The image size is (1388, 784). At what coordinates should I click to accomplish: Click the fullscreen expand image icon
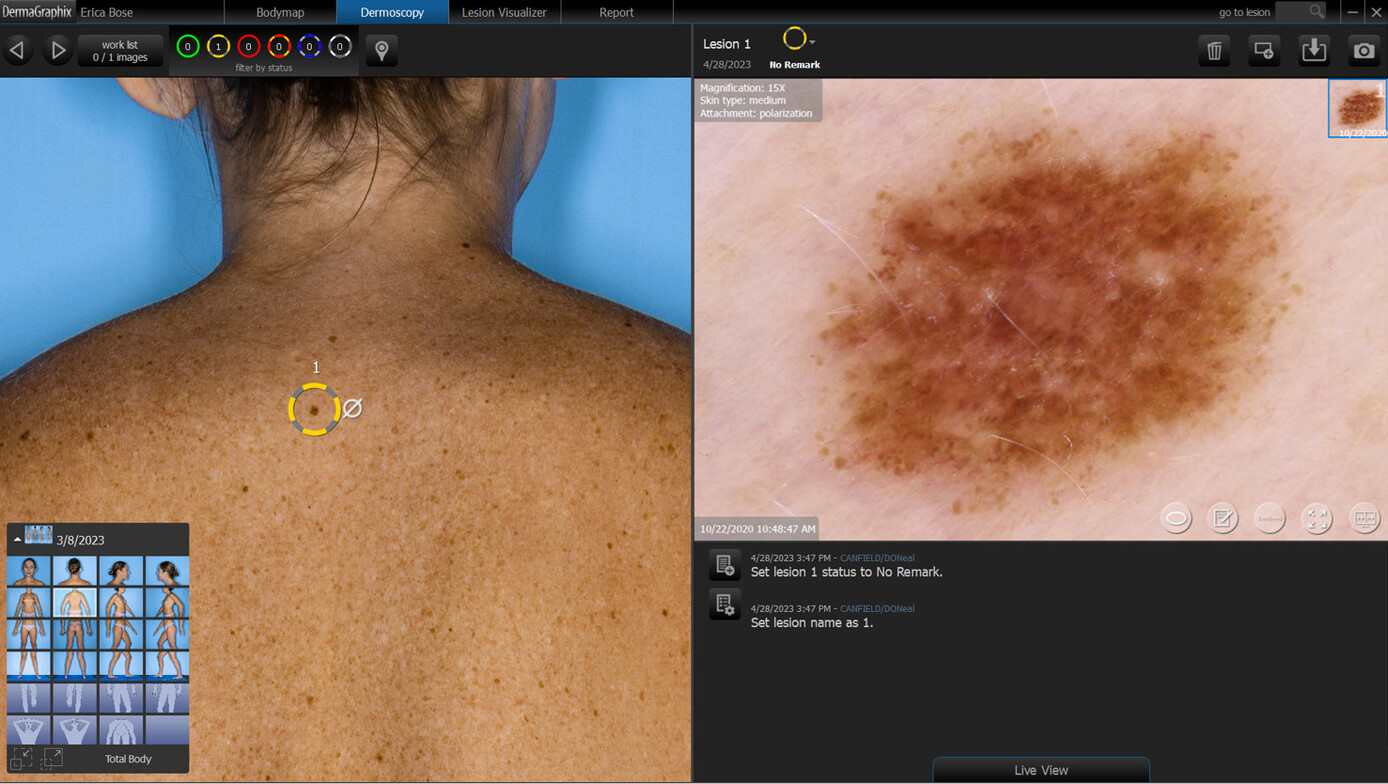(1317, 518)
